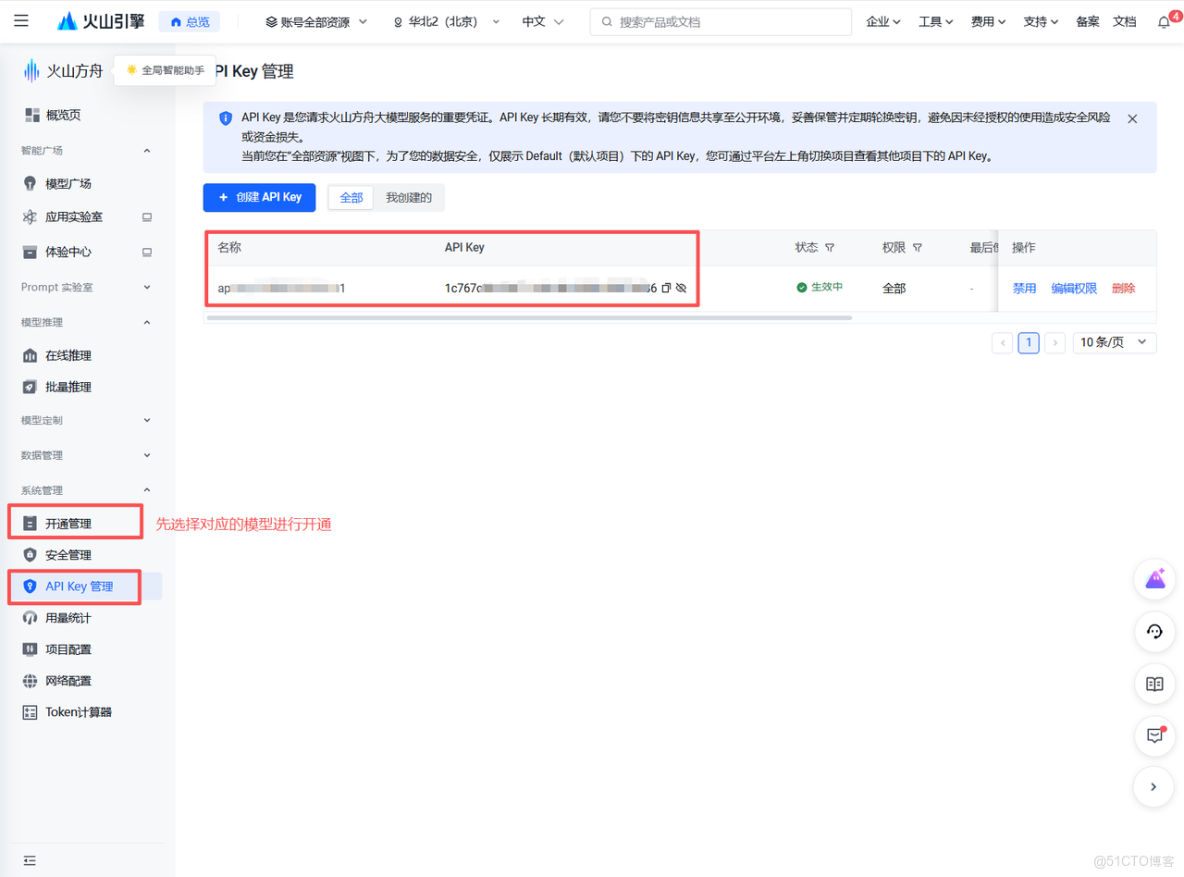Select 在线推理 under 模型推理

point(65,355)
